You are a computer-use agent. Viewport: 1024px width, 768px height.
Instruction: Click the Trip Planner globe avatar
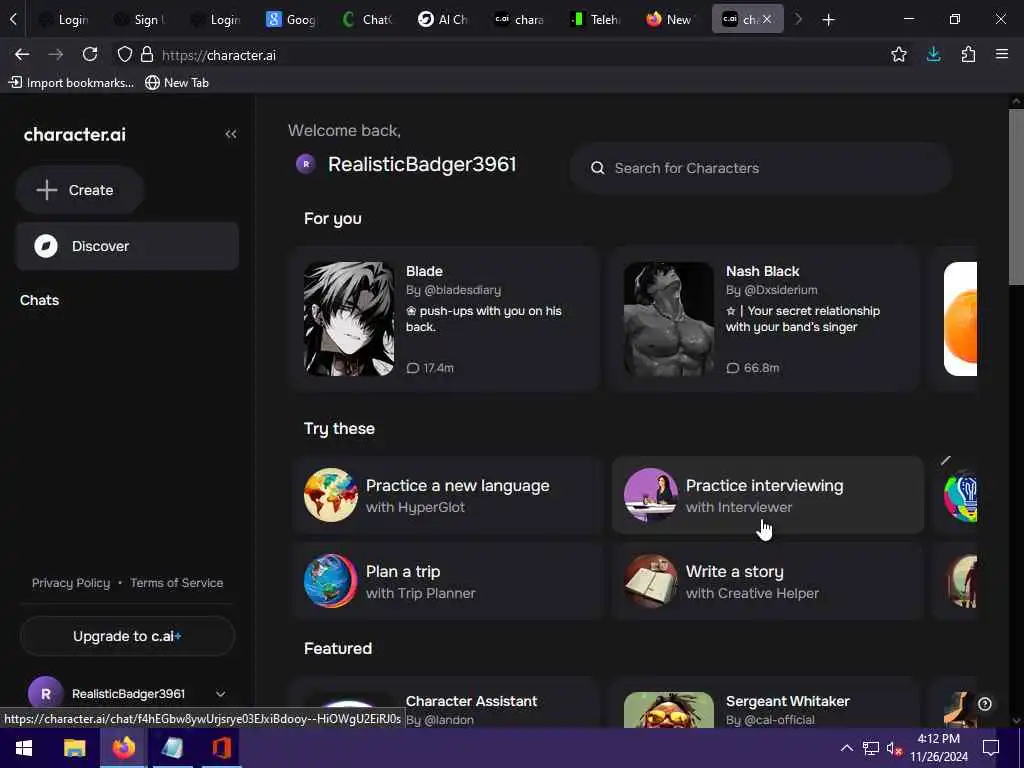(330, 581)
